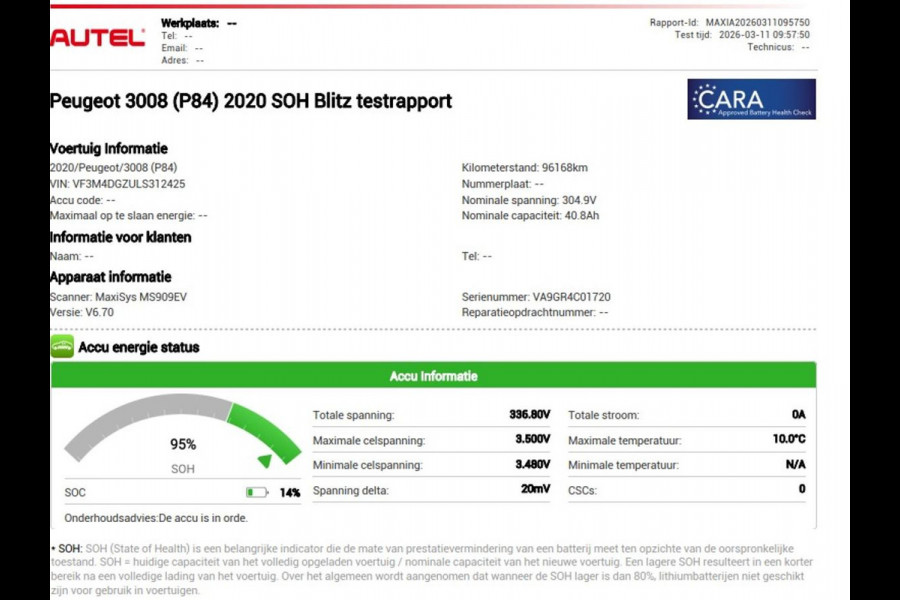Click the Totale spanning value 336.80V

coord(529,415)
